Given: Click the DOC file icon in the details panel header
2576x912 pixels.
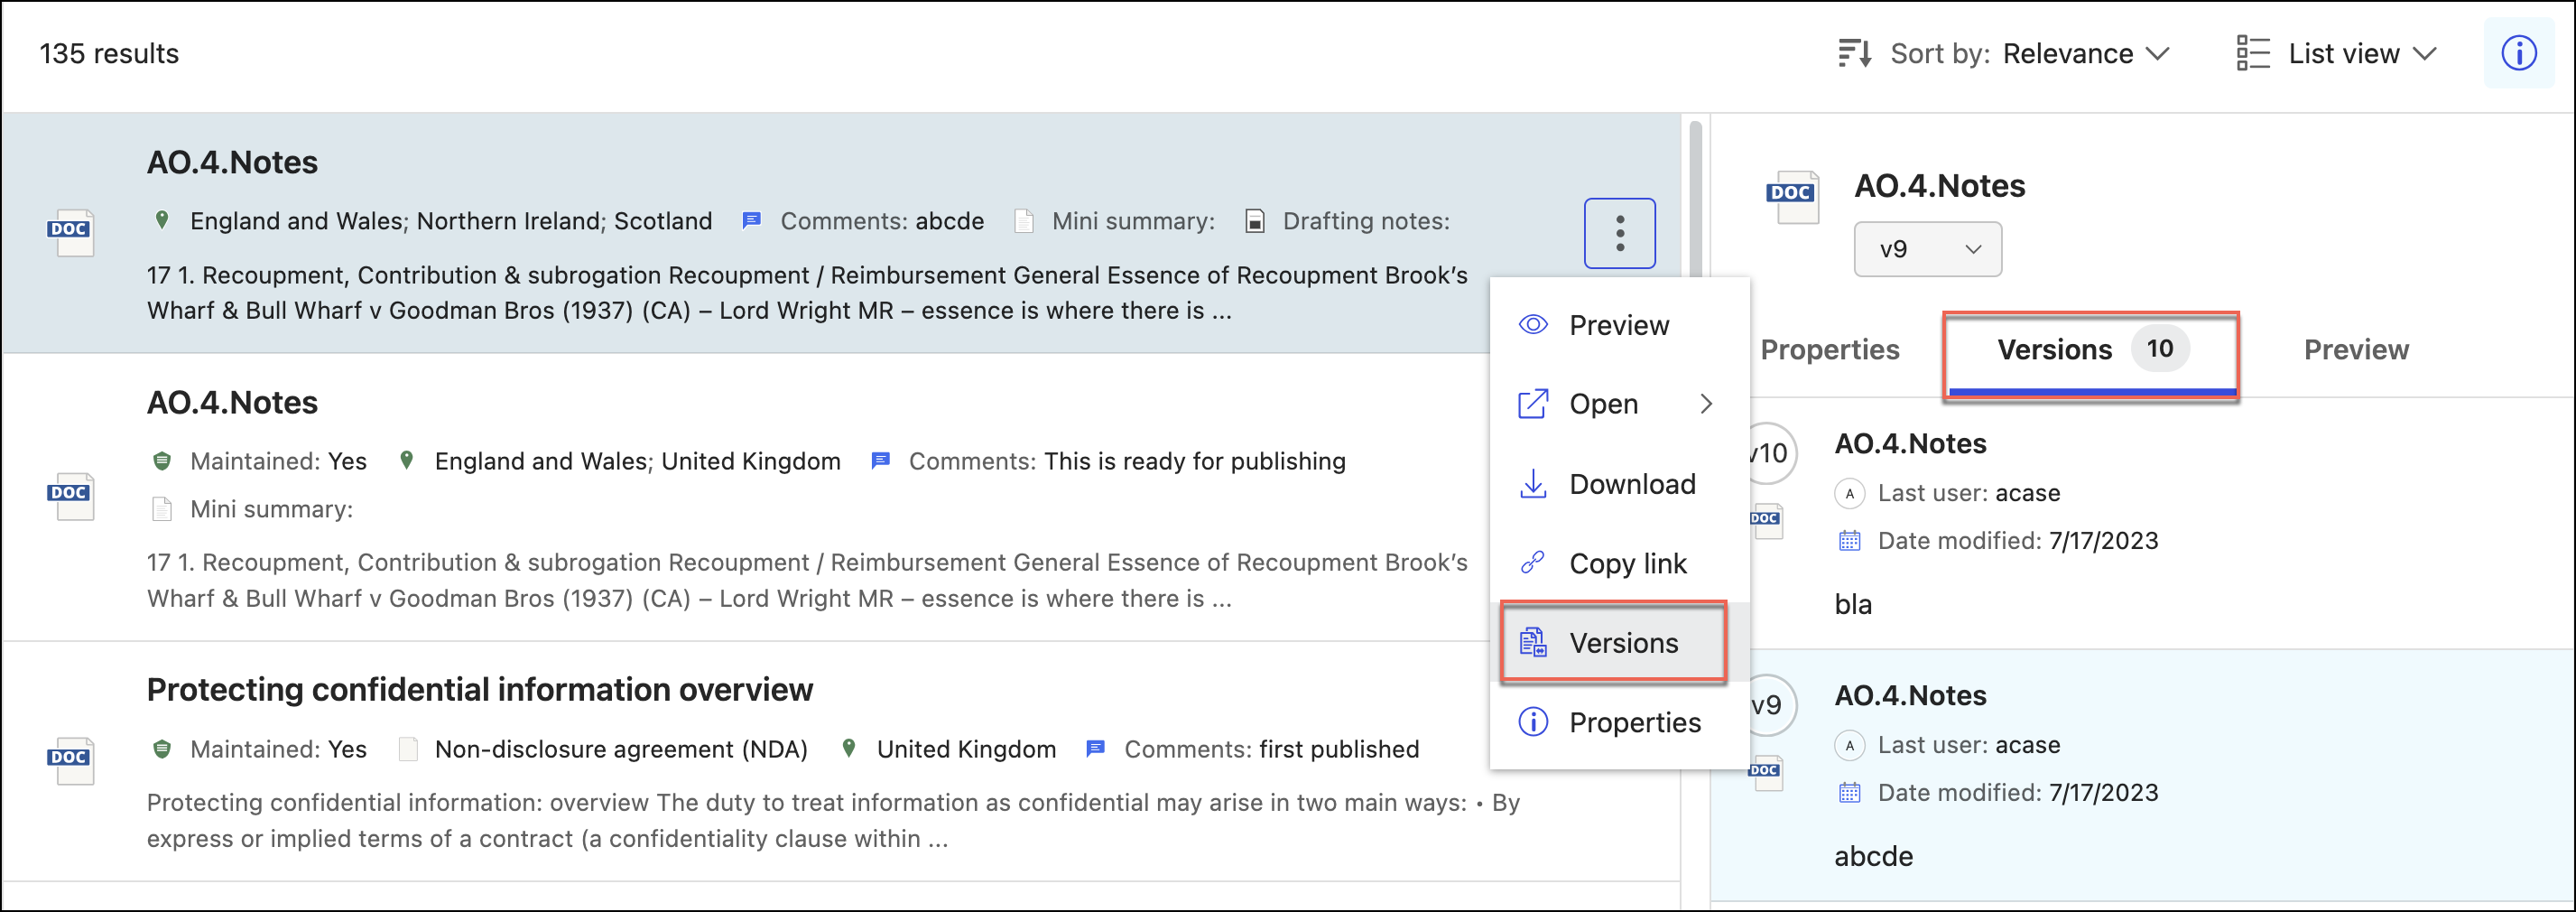Looking at the screenshot, I should [x=1791, y=196].
